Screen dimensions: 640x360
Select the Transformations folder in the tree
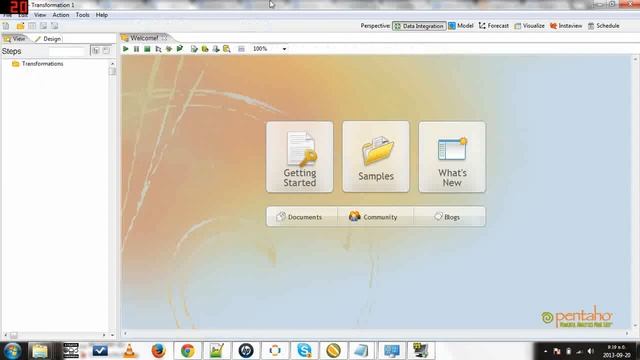pos(38,64)
